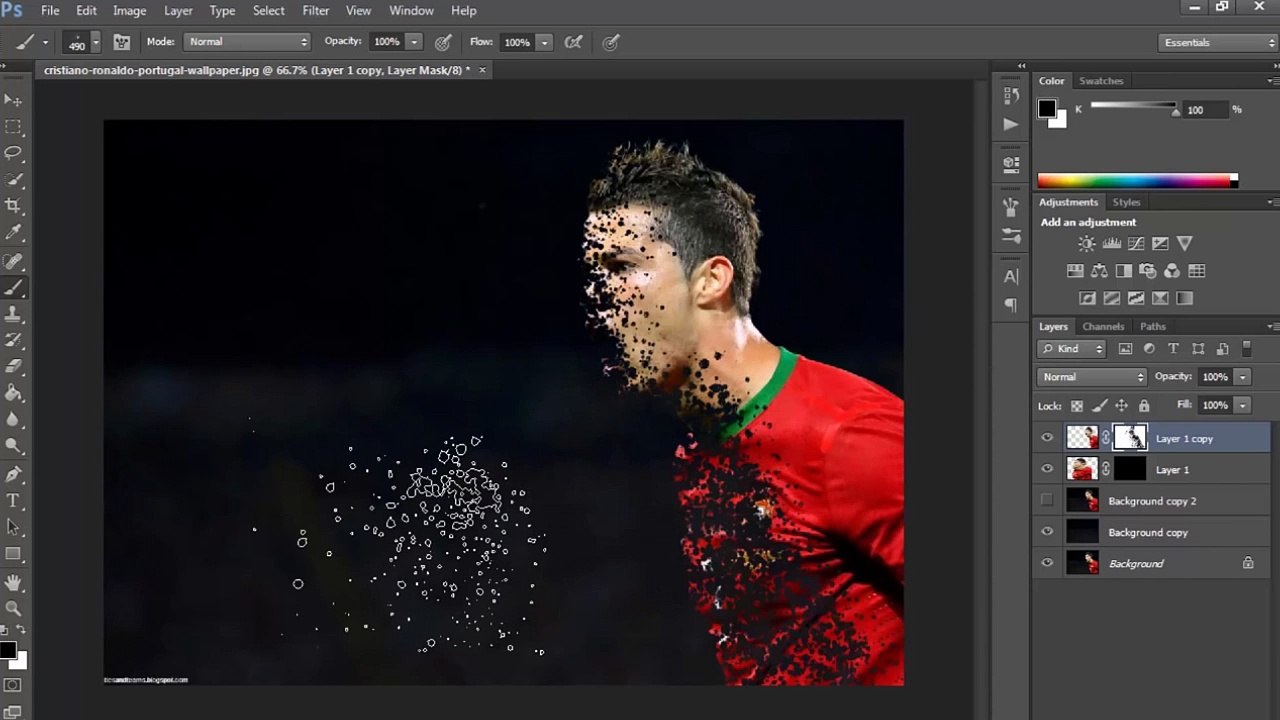1280x720 pixels.
Task: Open the layer Opacity arrow in Layers panel
Action: point(1242,377)
